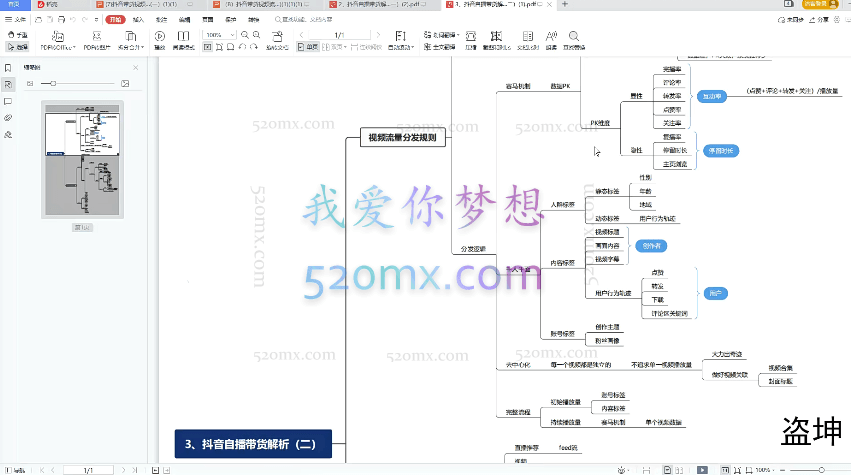Switch to single page layout
851x475 pixels.
click(308, 47)
